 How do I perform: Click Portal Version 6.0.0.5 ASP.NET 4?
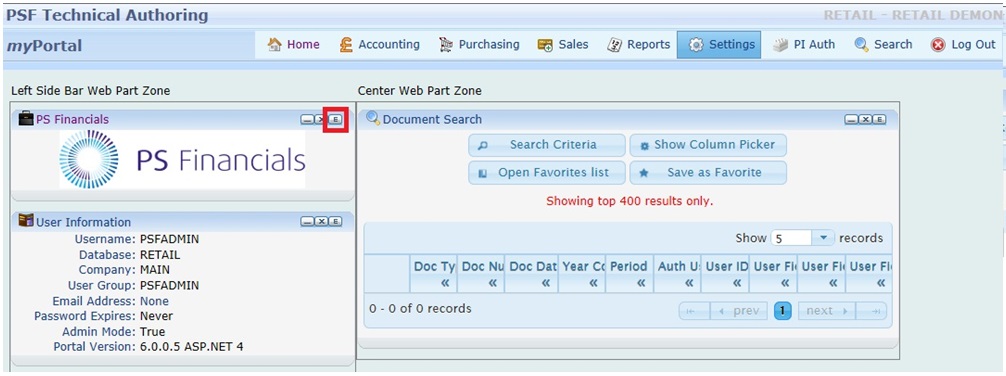point(192,347)
